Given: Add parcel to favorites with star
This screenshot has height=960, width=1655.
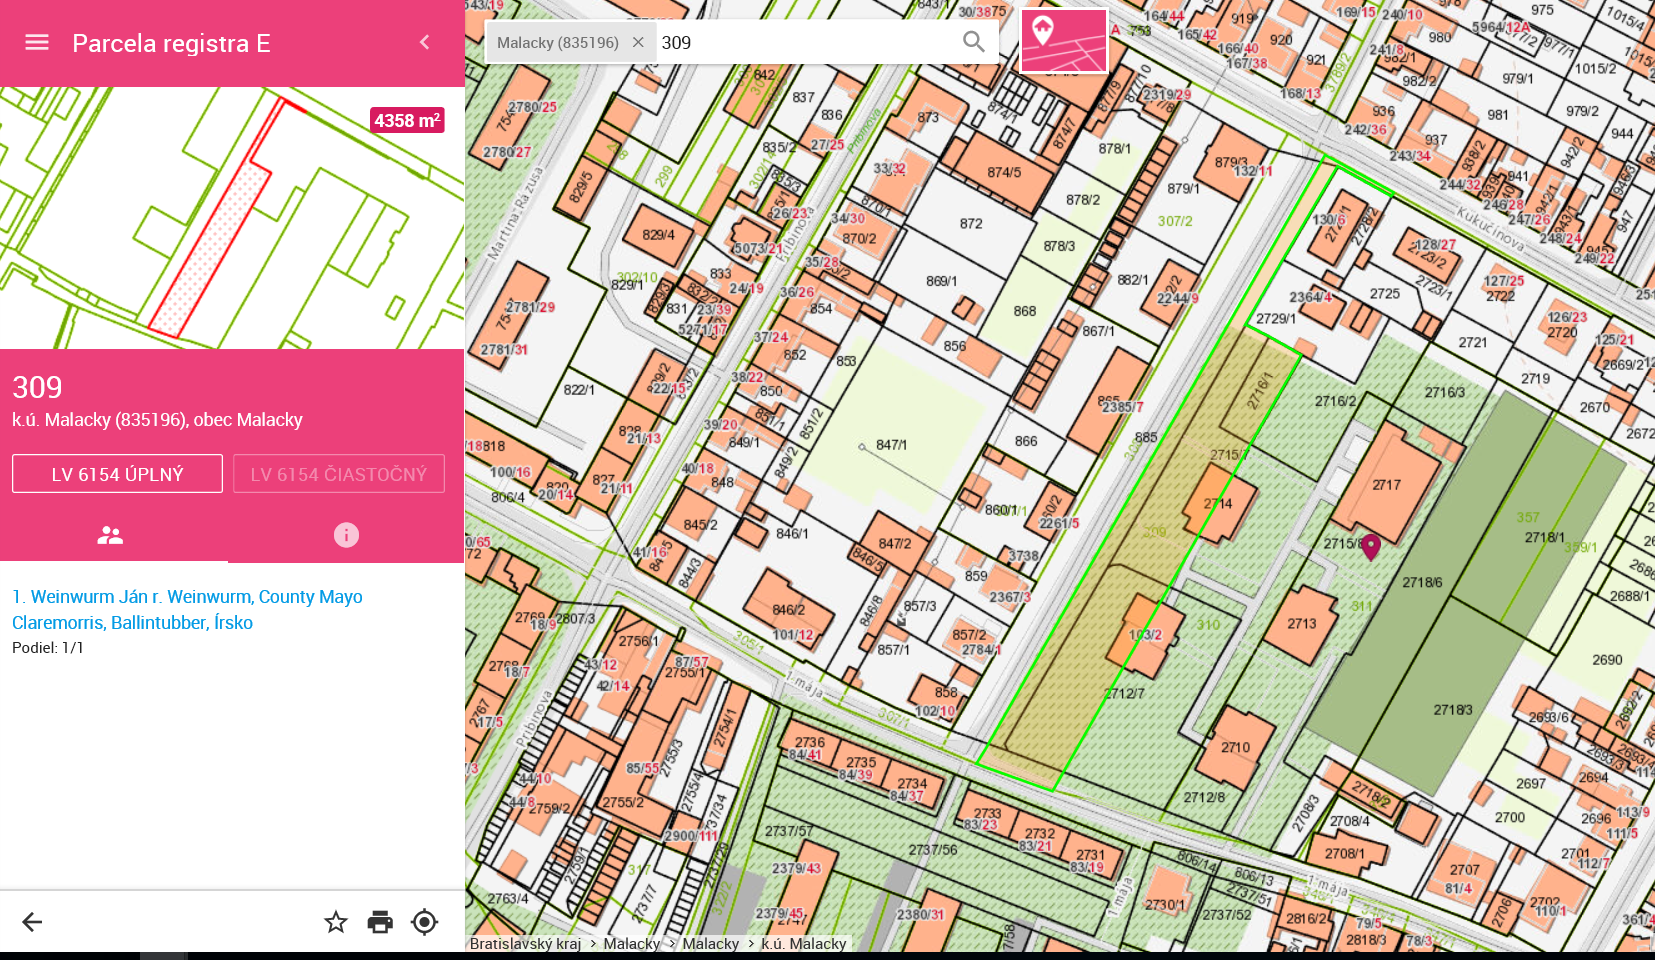Looking at the screenshot, I should pos(336,922).
